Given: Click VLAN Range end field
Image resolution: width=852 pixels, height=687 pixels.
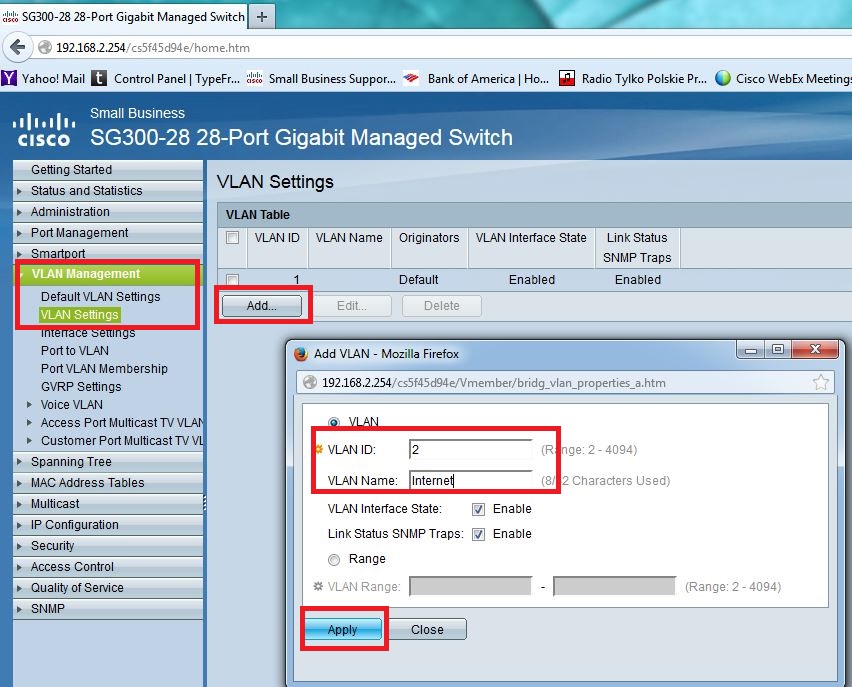Looking at the screenshot, I should click(x=615, y=586).
